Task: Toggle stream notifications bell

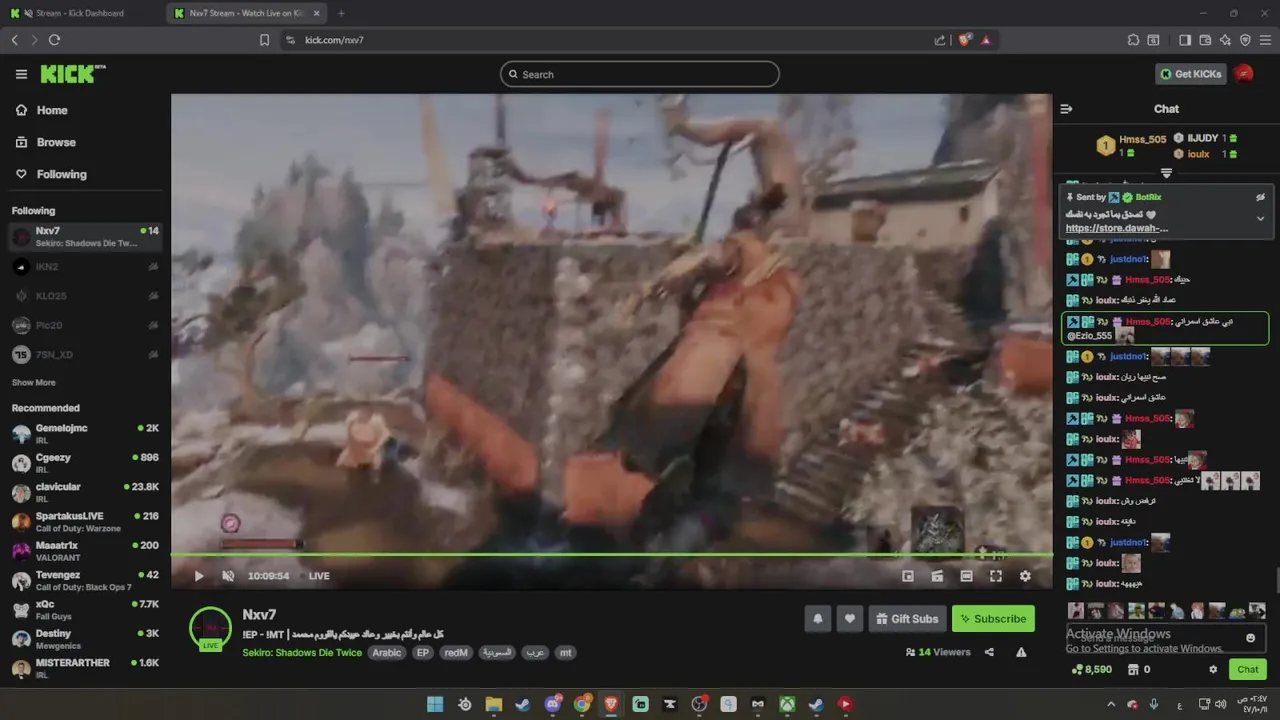Action: click(817, 619)
